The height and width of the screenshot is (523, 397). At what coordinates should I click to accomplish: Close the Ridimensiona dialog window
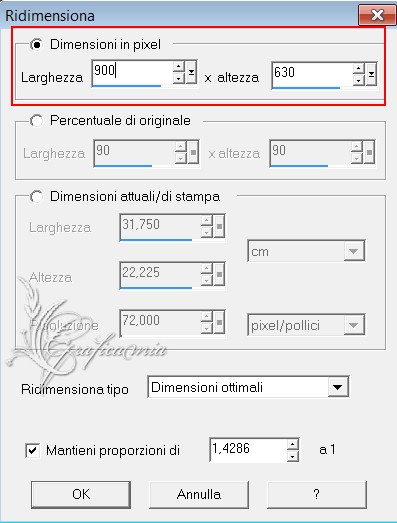pyautogui.click(x=377, y=15)
